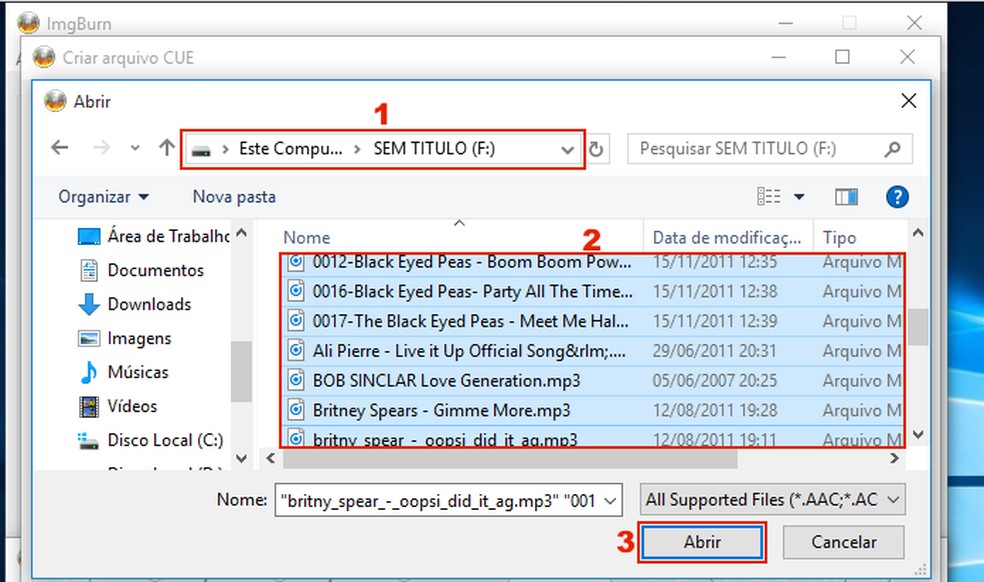
Task: Click horizontal scrollbar right arrow
Action: click(x=894, y=459)
